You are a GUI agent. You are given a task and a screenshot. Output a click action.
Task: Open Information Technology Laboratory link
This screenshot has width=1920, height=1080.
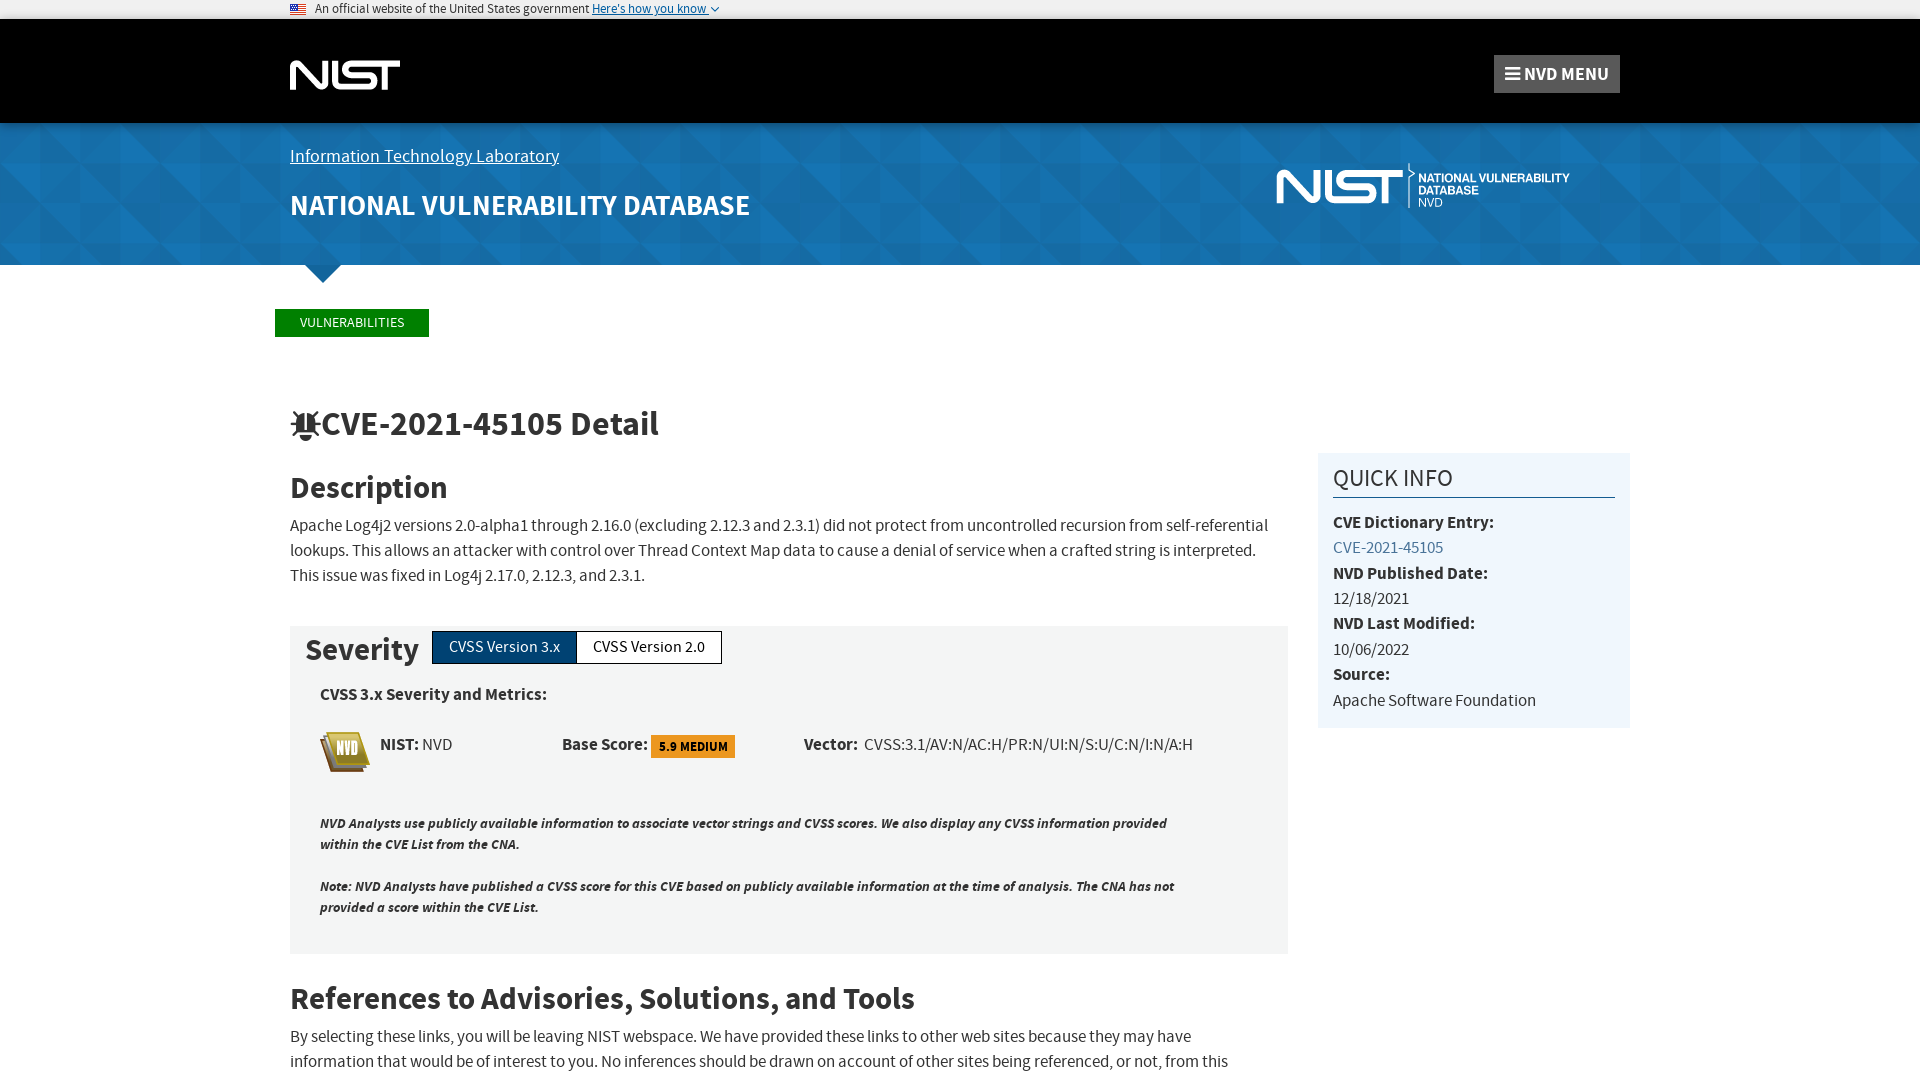(424, 156)
